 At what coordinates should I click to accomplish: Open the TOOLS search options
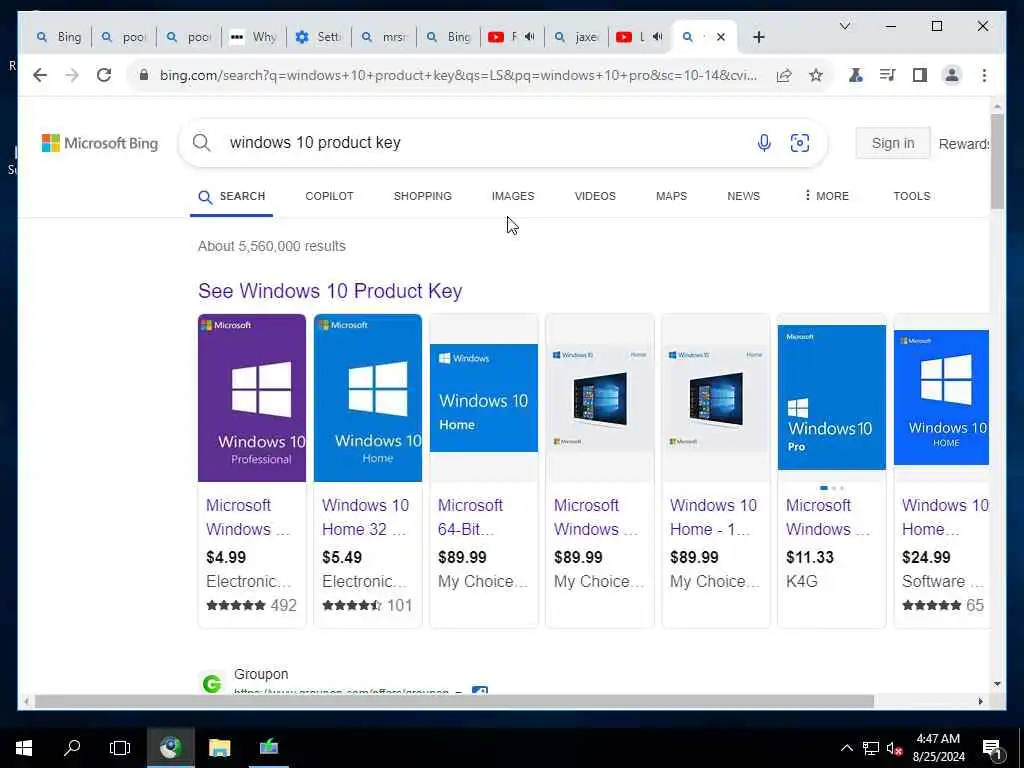pyautogui.click(x=912, y=196)
